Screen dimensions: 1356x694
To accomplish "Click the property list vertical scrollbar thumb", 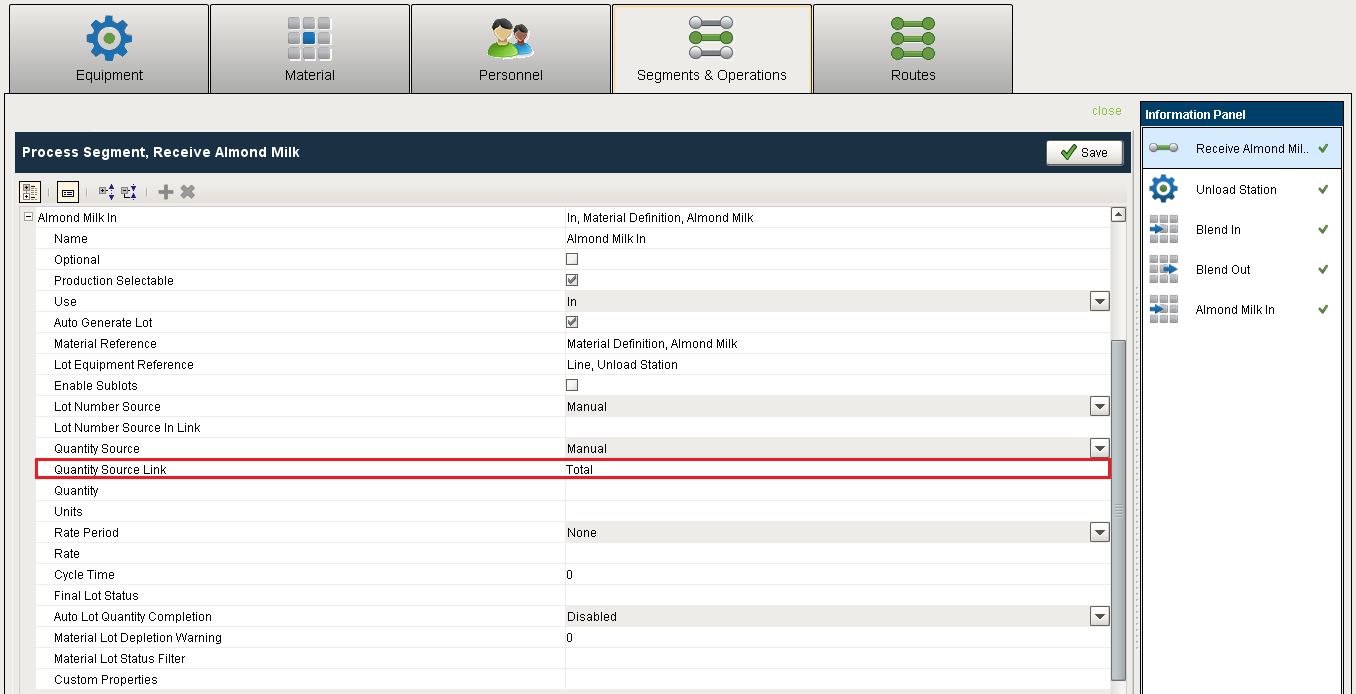I will [x=1118, y=510].
